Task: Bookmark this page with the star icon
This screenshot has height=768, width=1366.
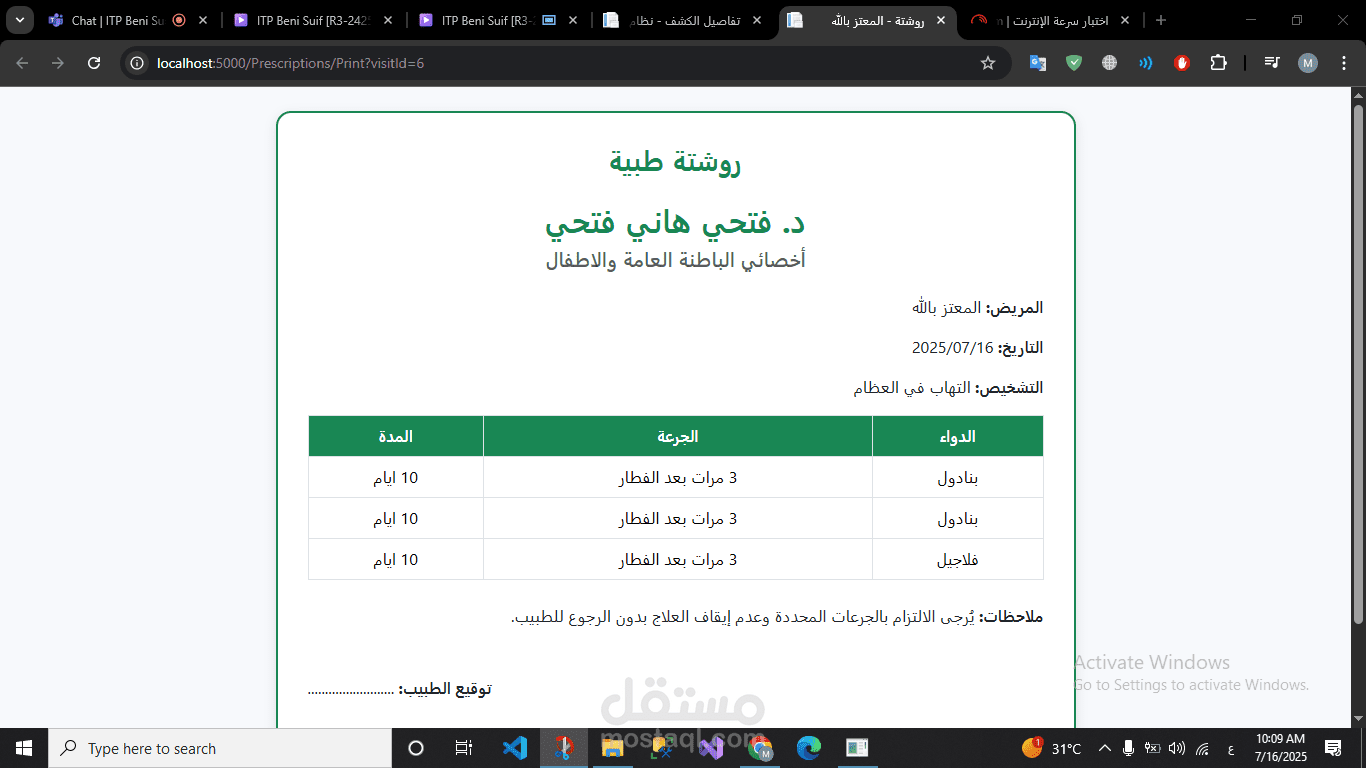Action: pos(988,63)
